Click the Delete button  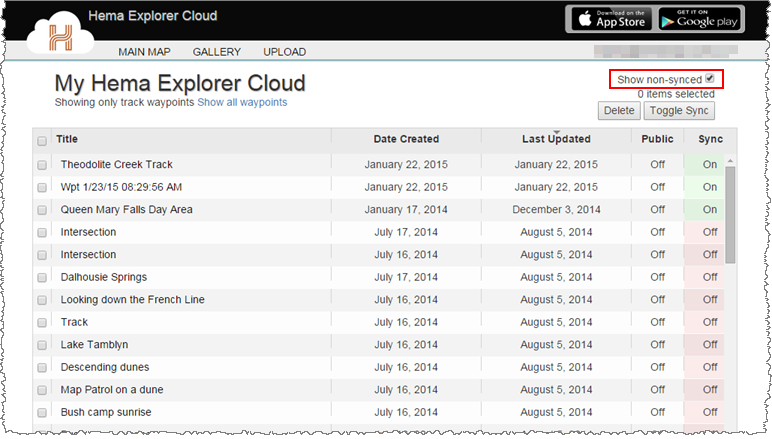tap(619, 111)
